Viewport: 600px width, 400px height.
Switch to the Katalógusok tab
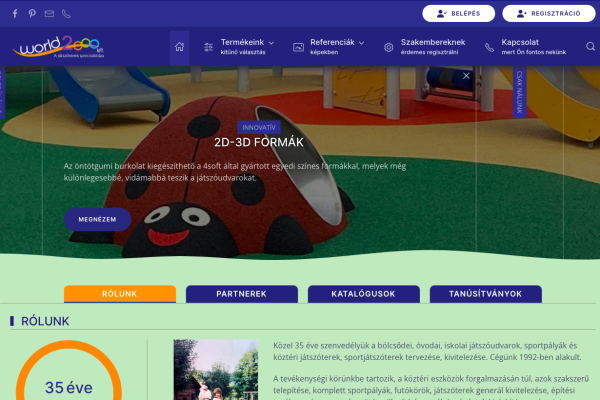coord(364,294)
